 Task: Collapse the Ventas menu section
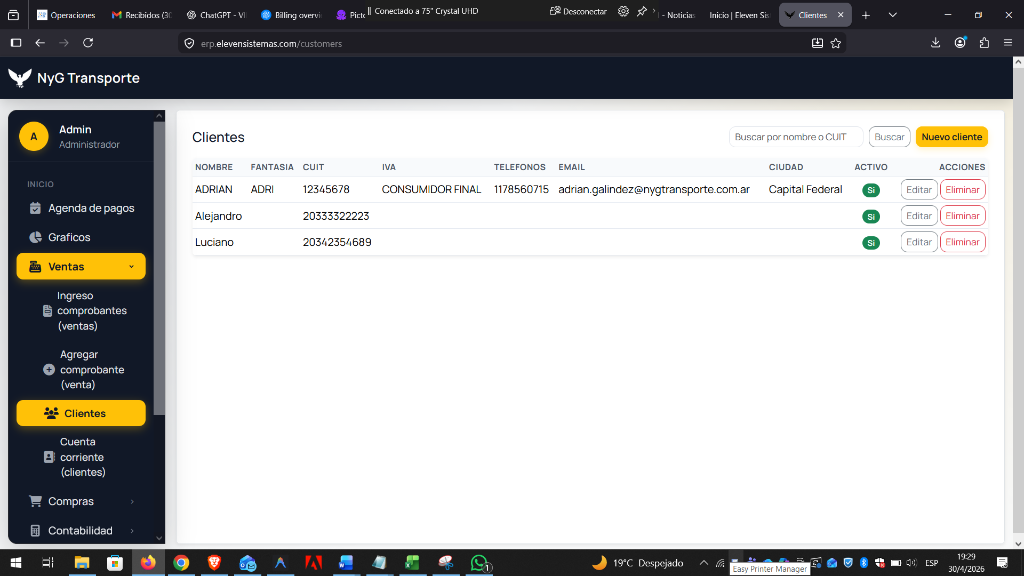click(x=81, y=266)
